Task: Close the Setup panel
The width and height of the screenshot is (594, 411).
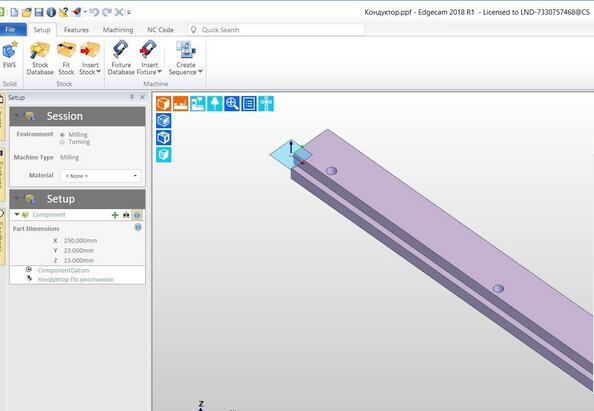Action: point(142,97)
